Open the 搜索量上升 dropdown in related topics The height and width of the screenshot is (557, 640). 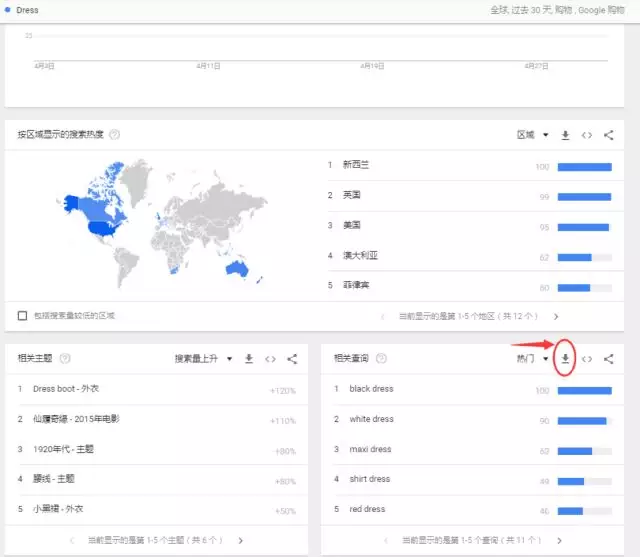pos(204,359)
